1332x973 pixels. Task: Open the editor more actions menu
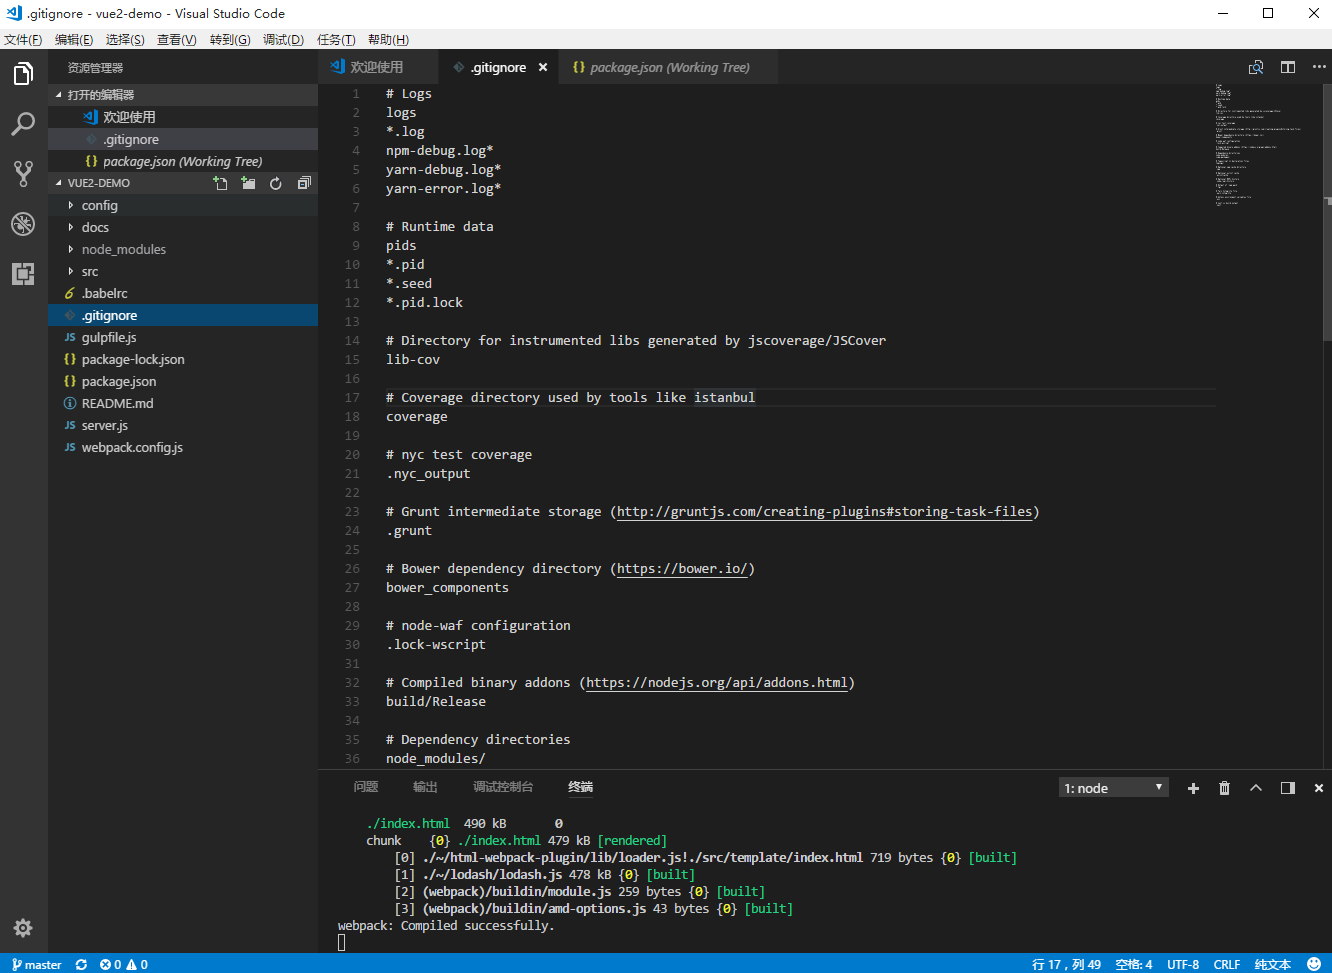(x=1319, y=67)
